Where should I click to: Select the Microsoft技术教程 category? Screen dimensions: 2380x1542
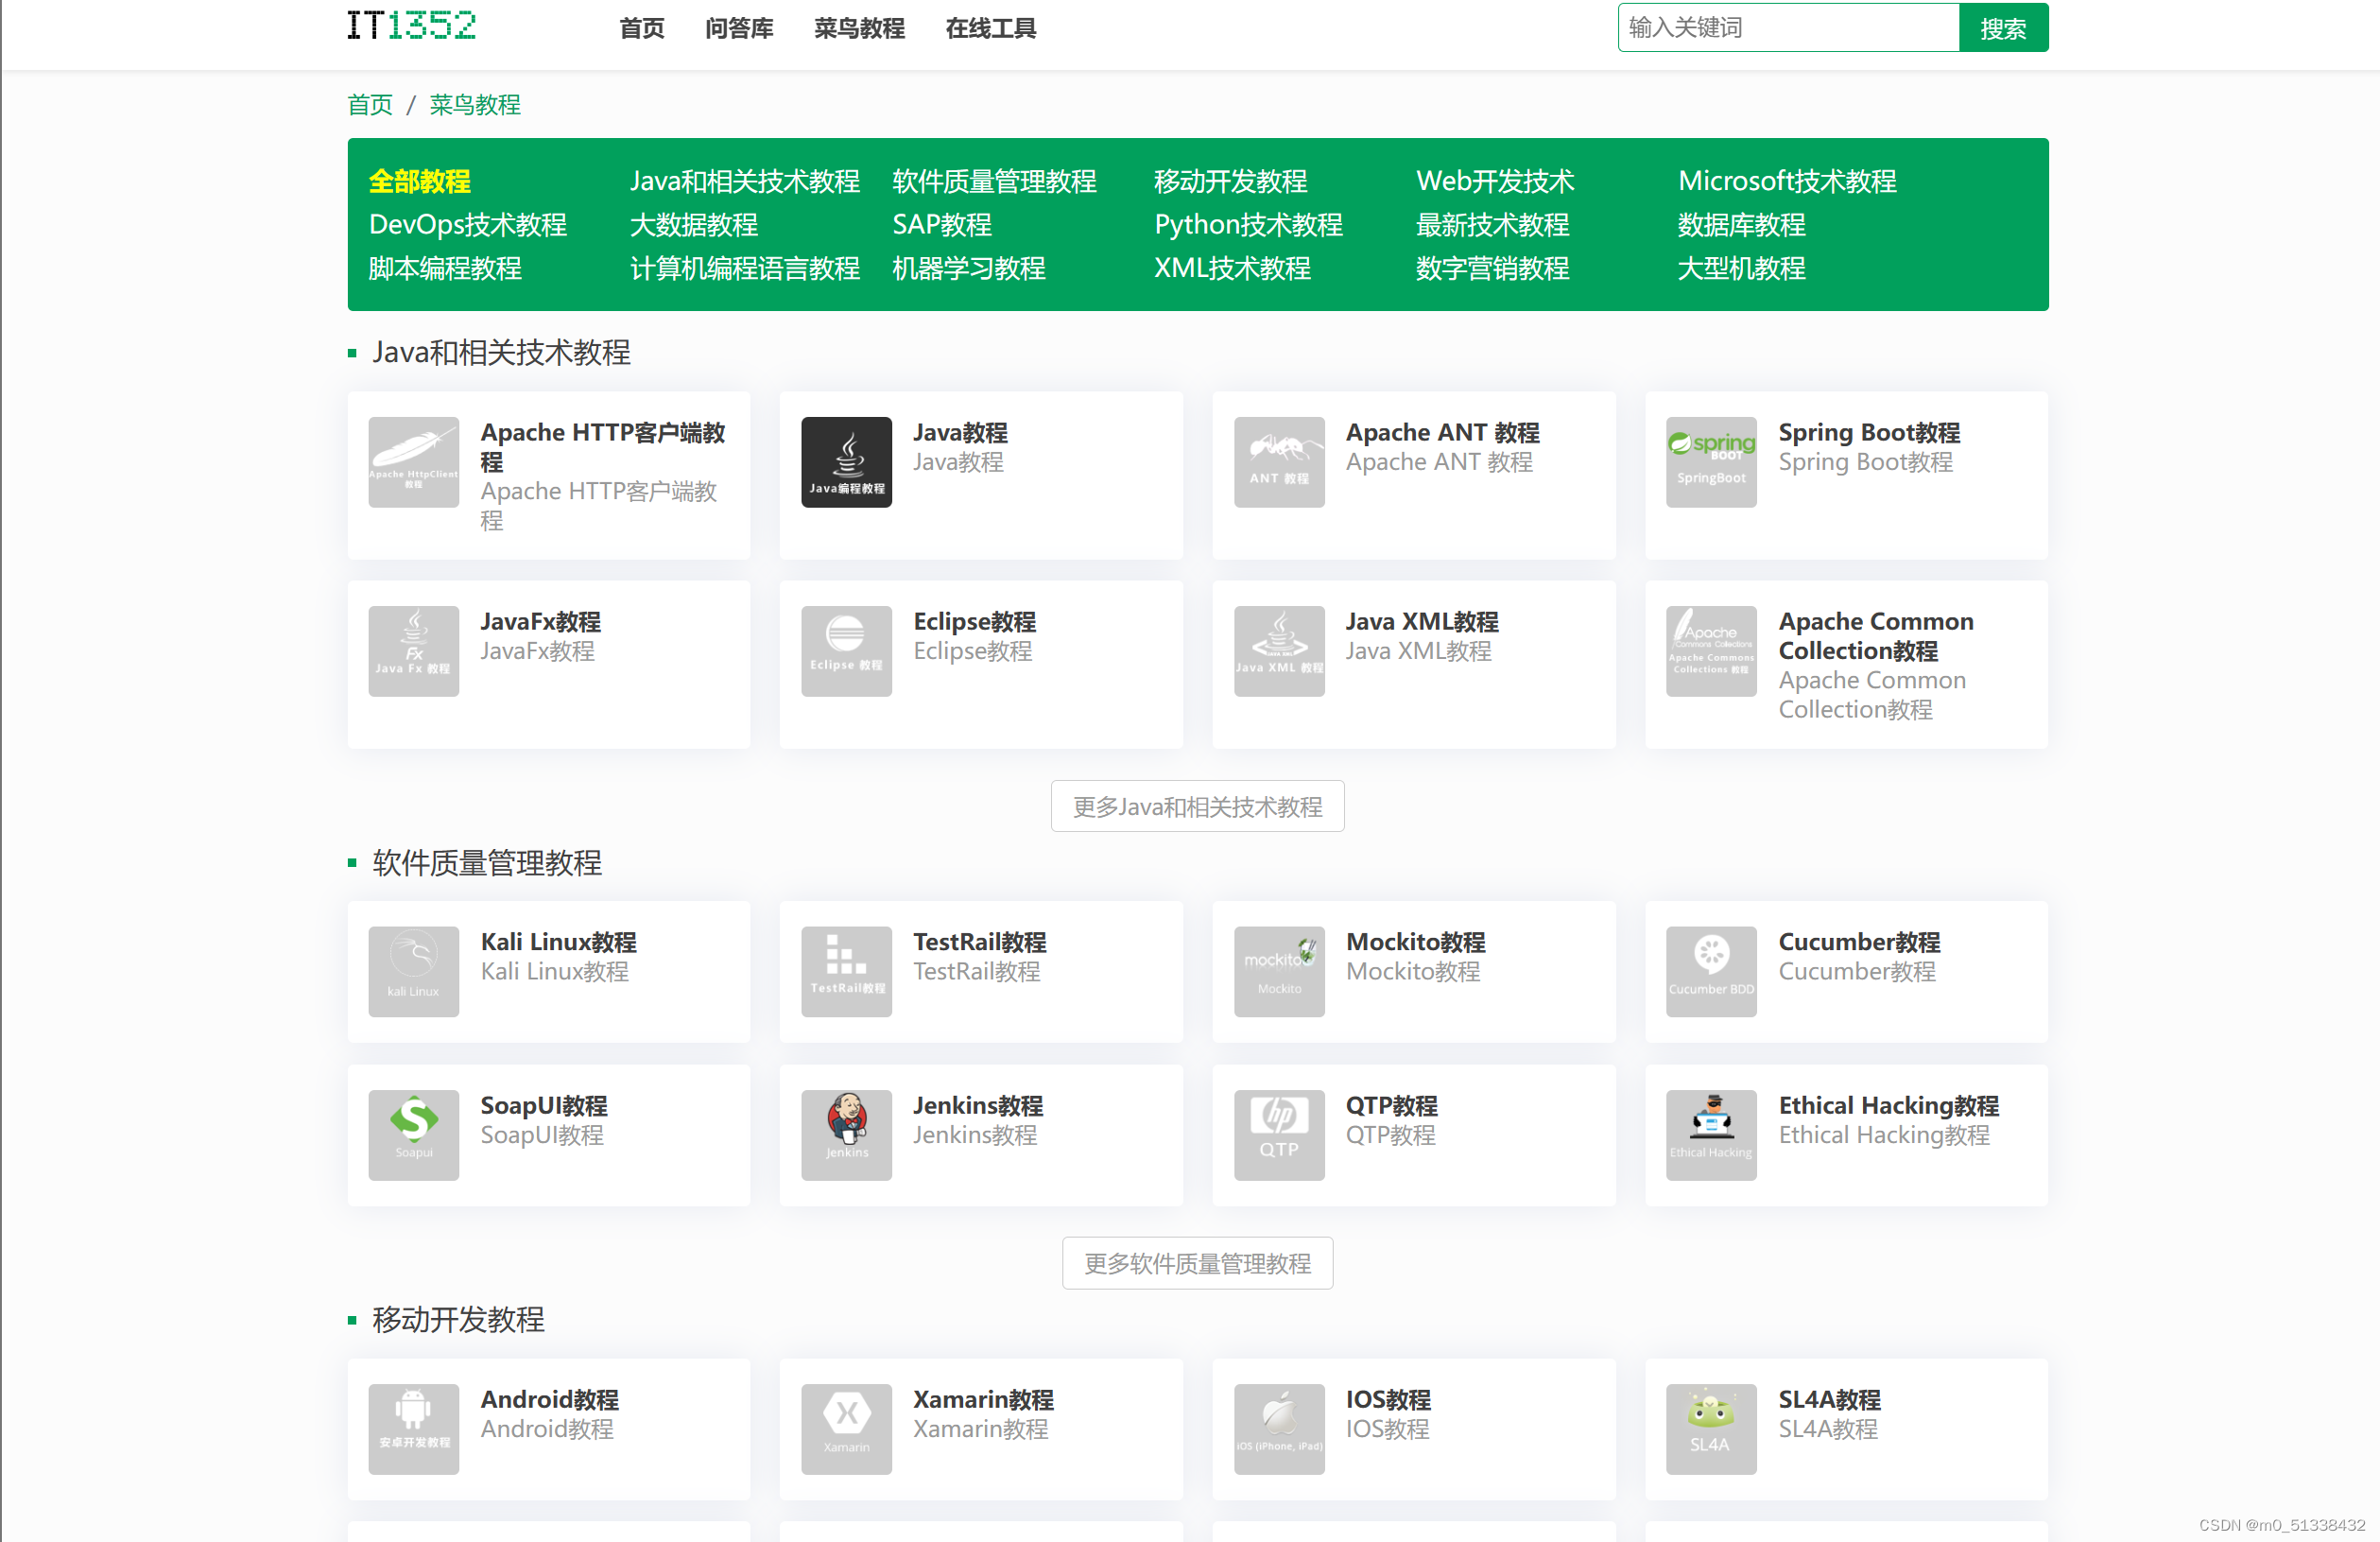(x=1786, y=181)
